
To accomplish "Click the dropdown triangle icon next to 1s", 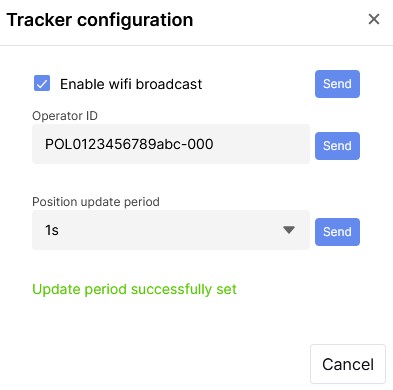I will 289,230.
